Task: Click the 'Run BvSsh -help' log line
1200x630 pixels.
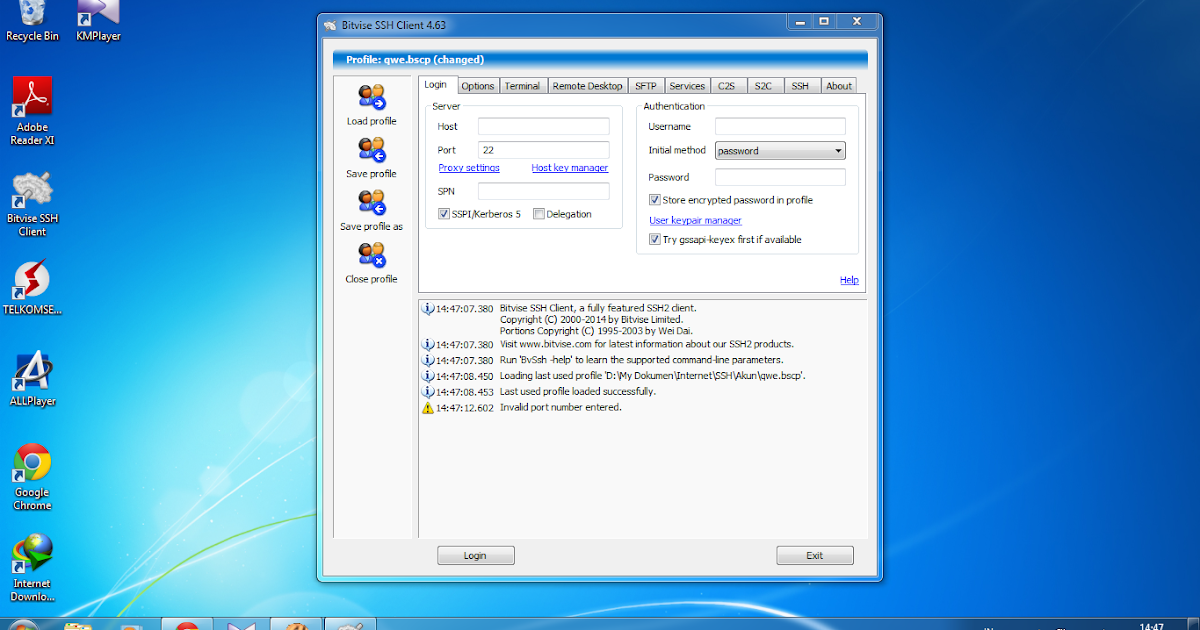Action: (x=642, y=360)
